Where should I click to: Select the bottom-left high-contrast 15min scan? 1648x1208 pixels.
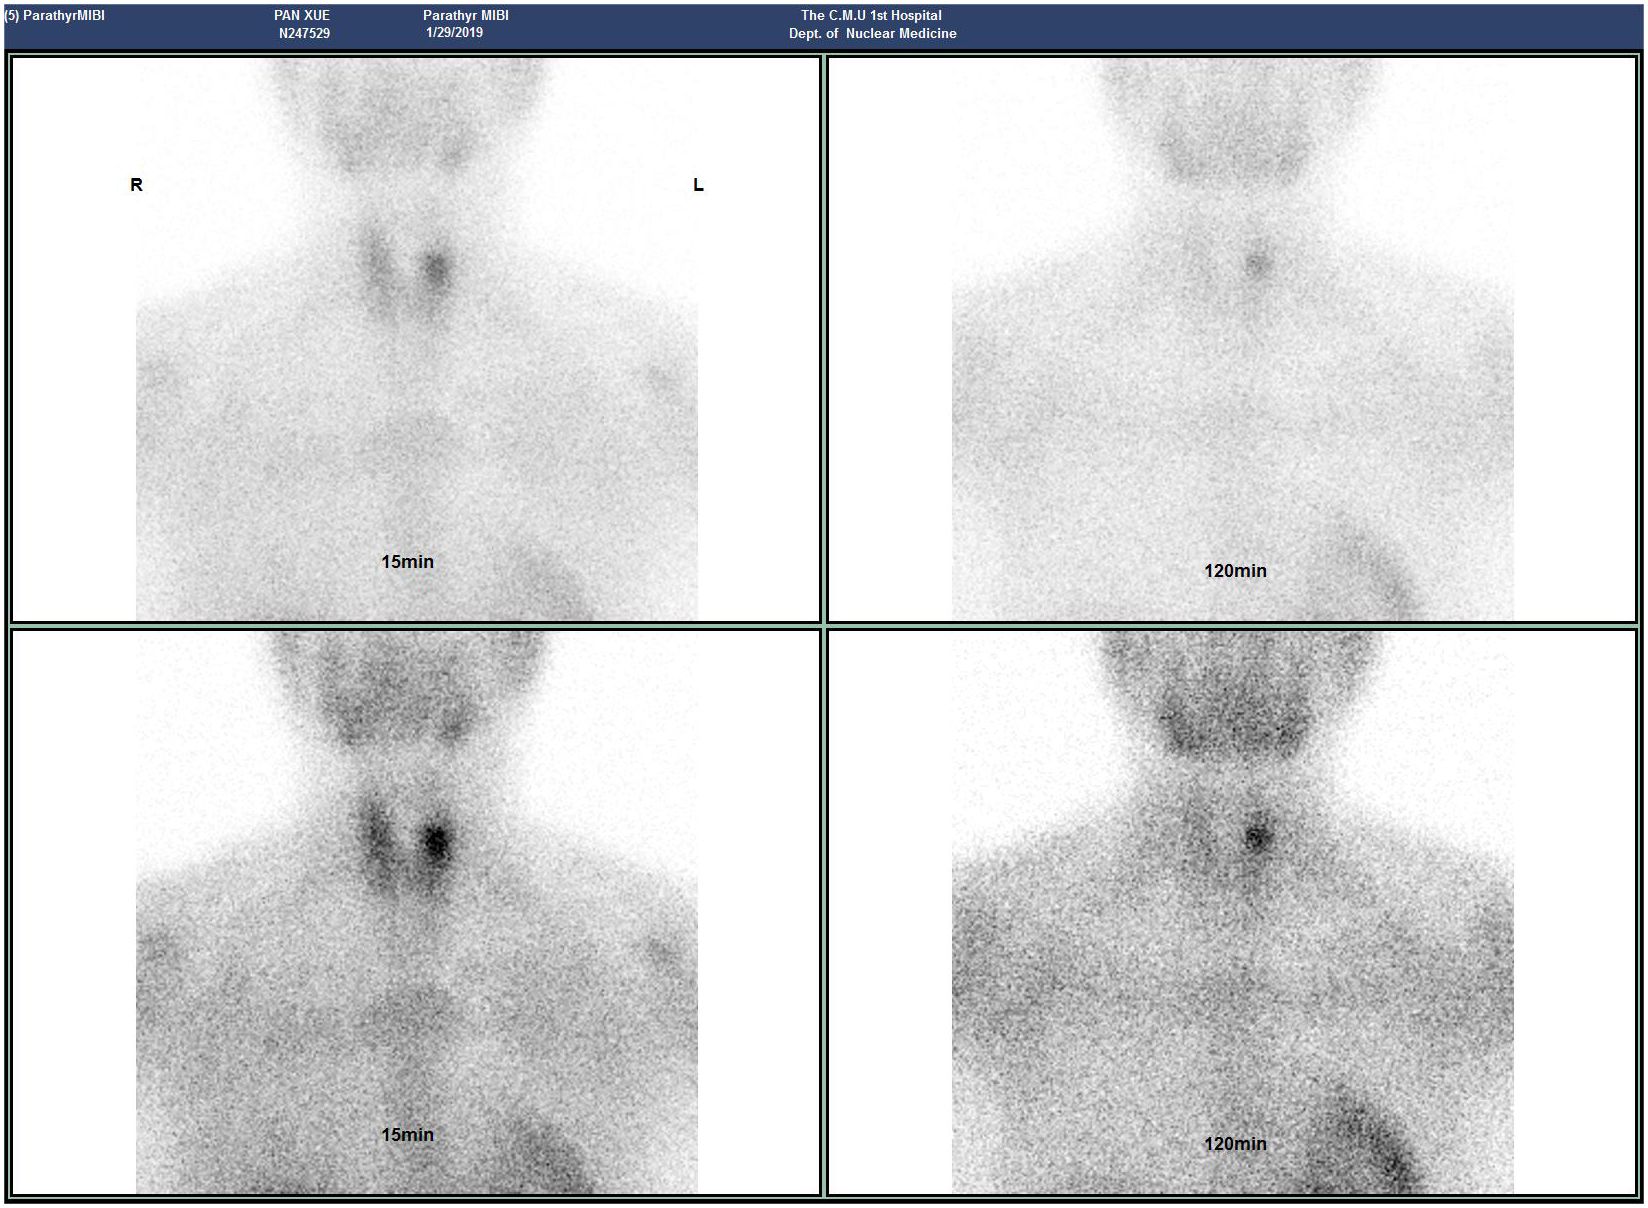point(416,912)
